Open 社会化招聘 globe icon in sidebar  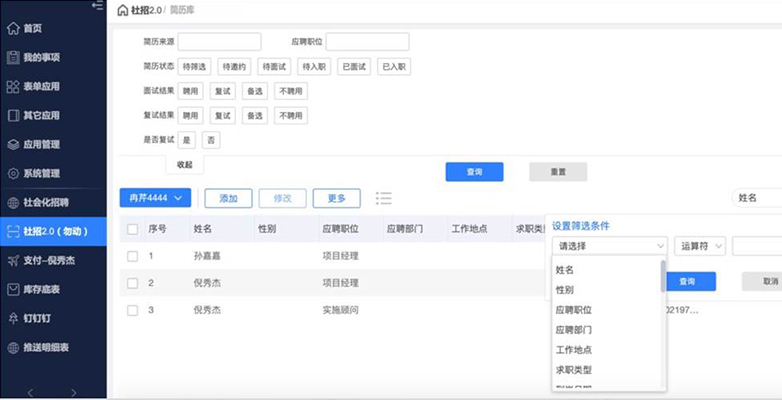tap(13, 202)
